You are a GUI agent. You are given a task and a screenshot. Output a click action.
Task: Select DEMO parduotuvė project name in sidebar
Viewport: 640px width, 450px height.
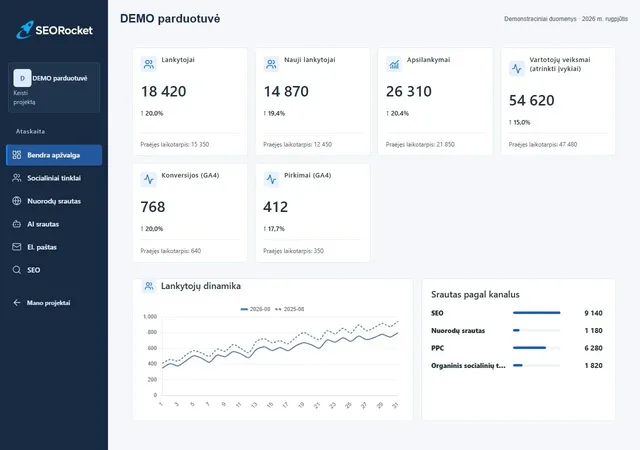point(60,78)
